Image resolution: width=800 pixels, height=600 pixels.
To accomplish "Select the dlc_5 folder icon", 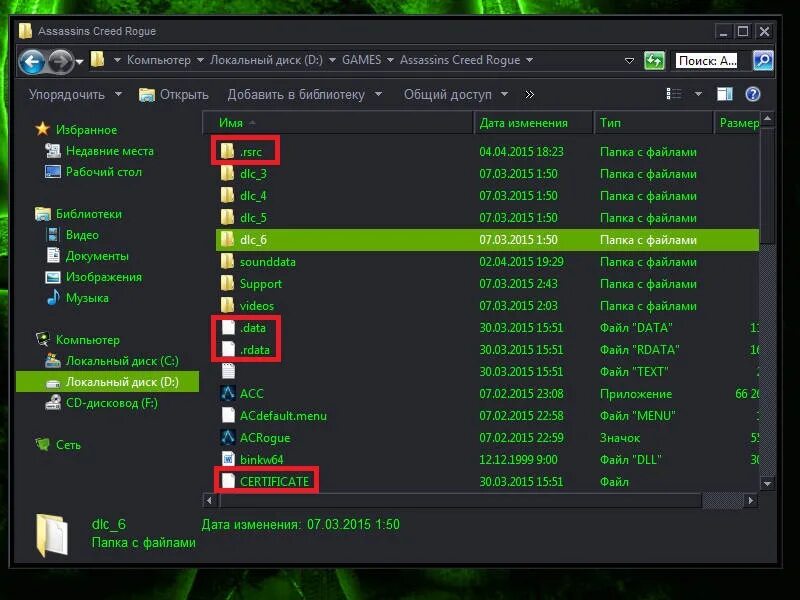I will click(x=227, y=217).
